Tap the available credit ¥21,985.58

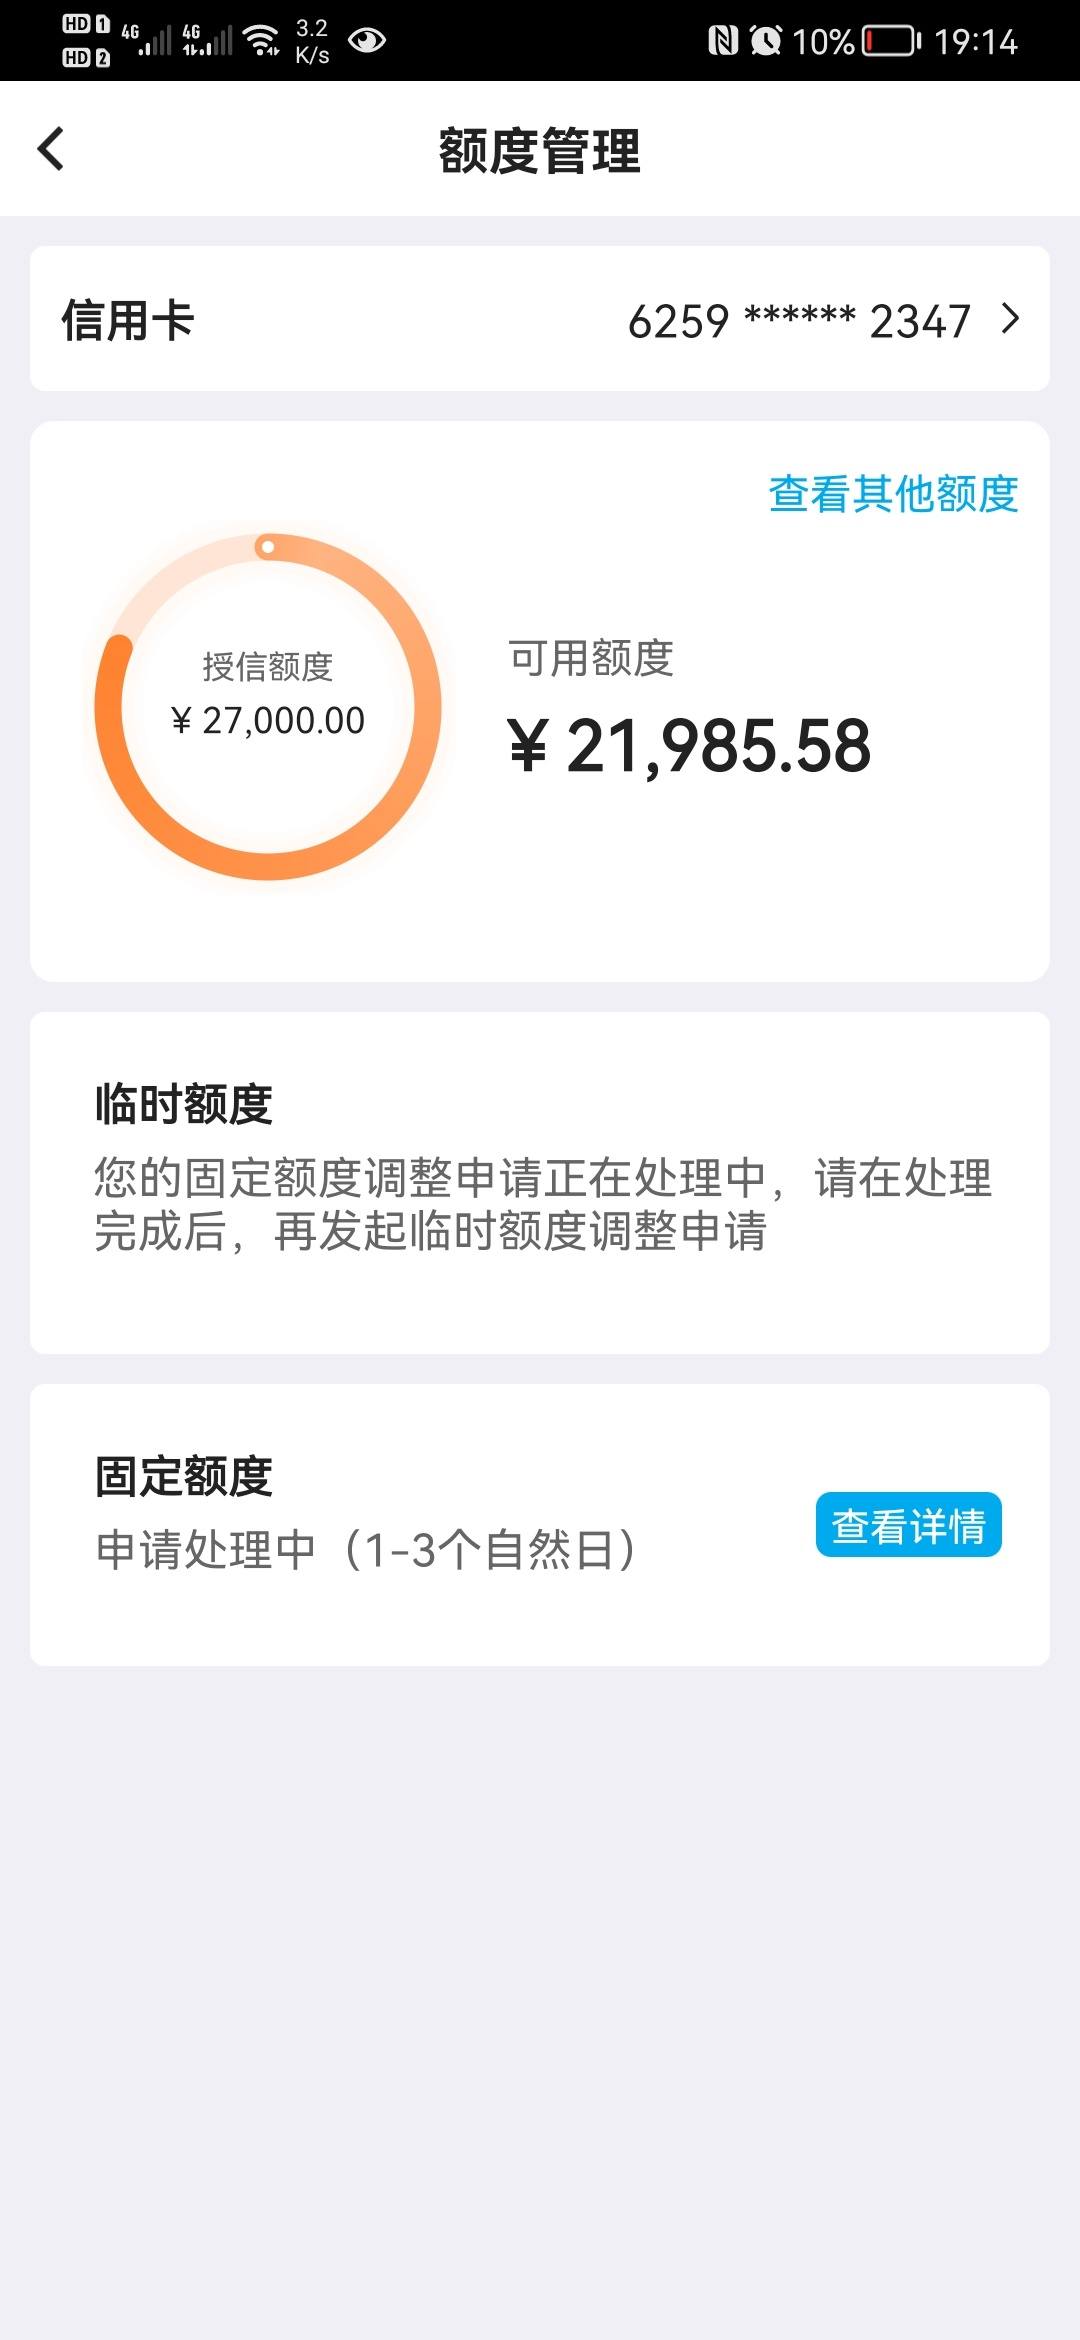coord(689,746)
